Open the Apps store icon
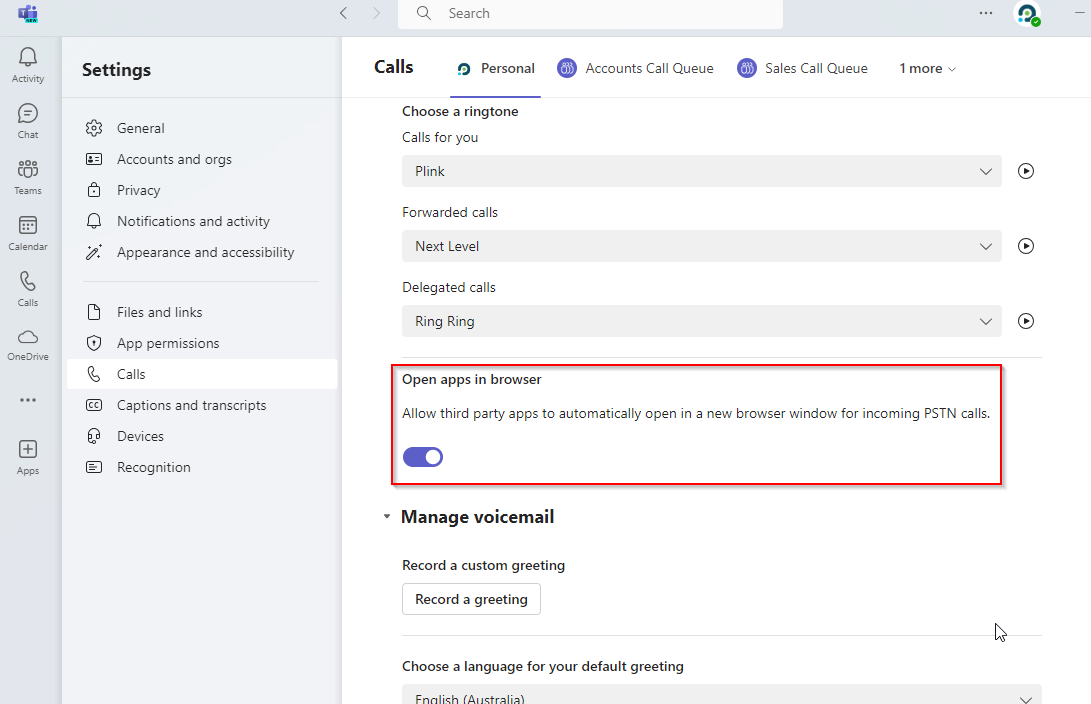This screenshot has height=704, width=1091. point(28,456)
